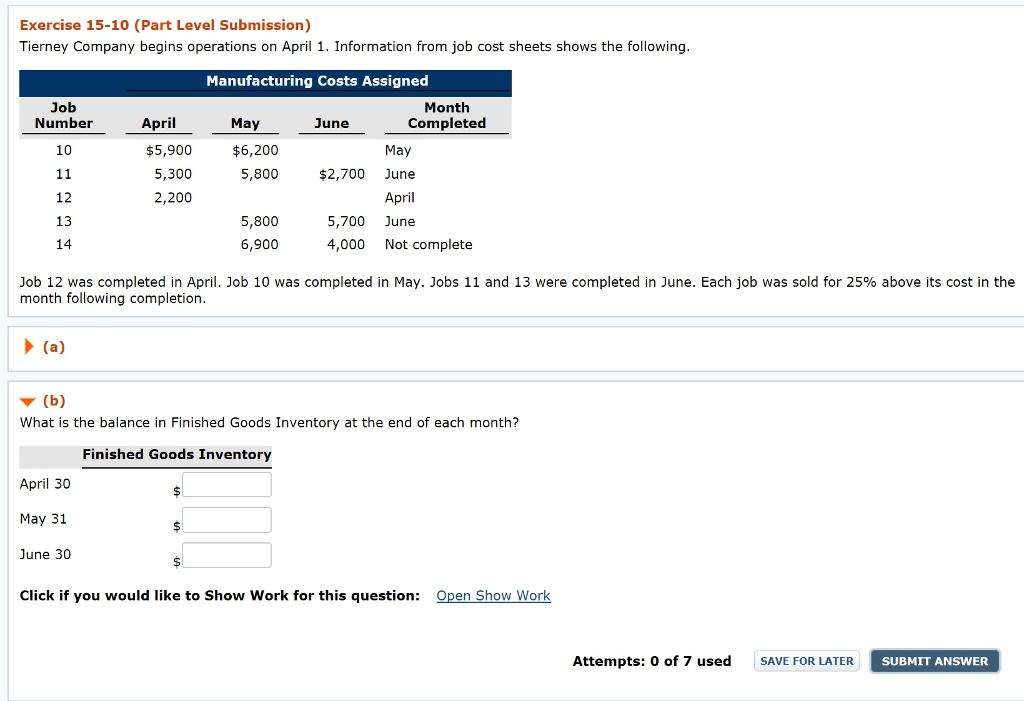This screenshot has width=1024, height=701.
Task: Expand the part (a) section triangle
Action: coord(29,347)
